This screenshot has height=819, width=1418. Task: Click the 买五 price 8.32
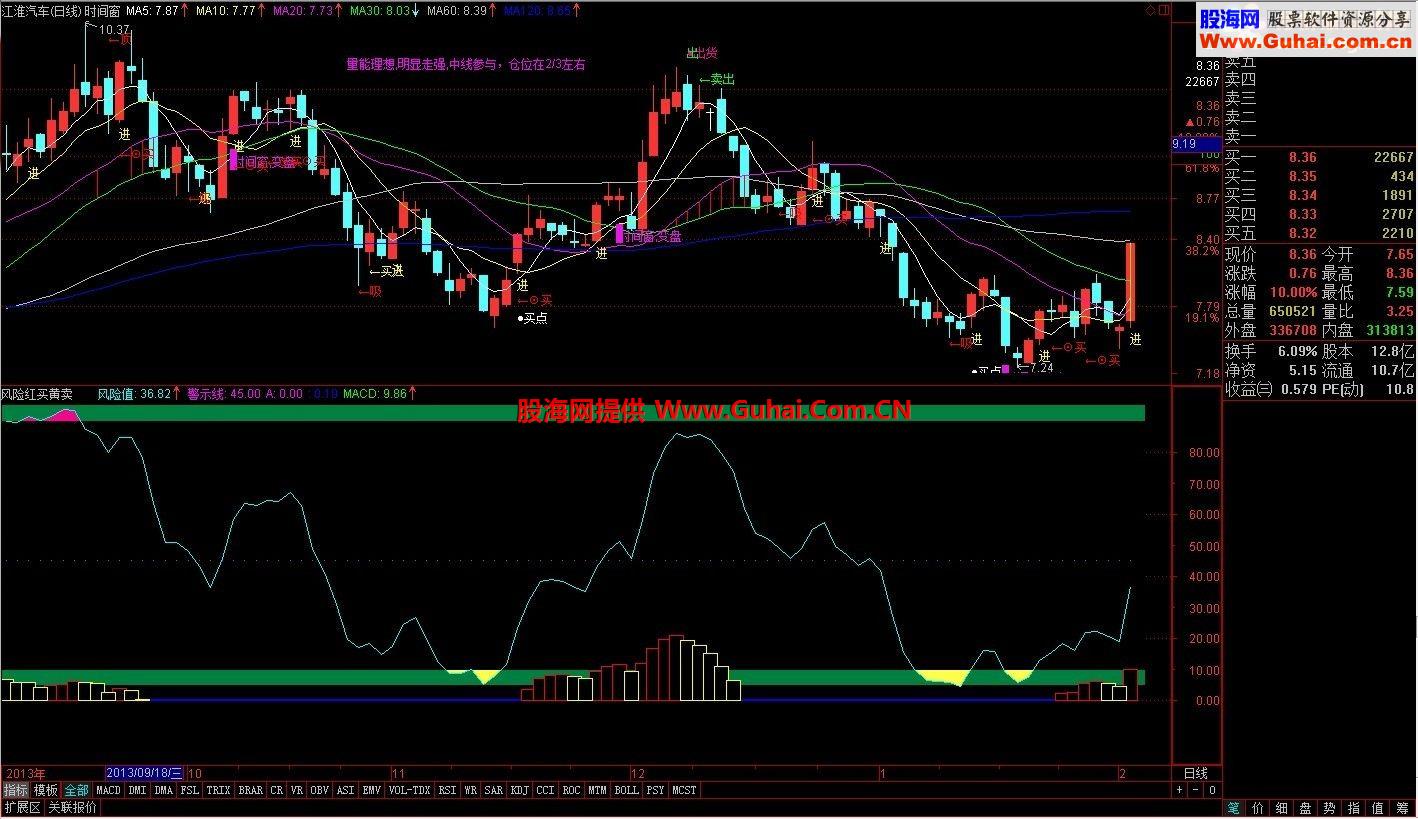[x=1303, y=233]
